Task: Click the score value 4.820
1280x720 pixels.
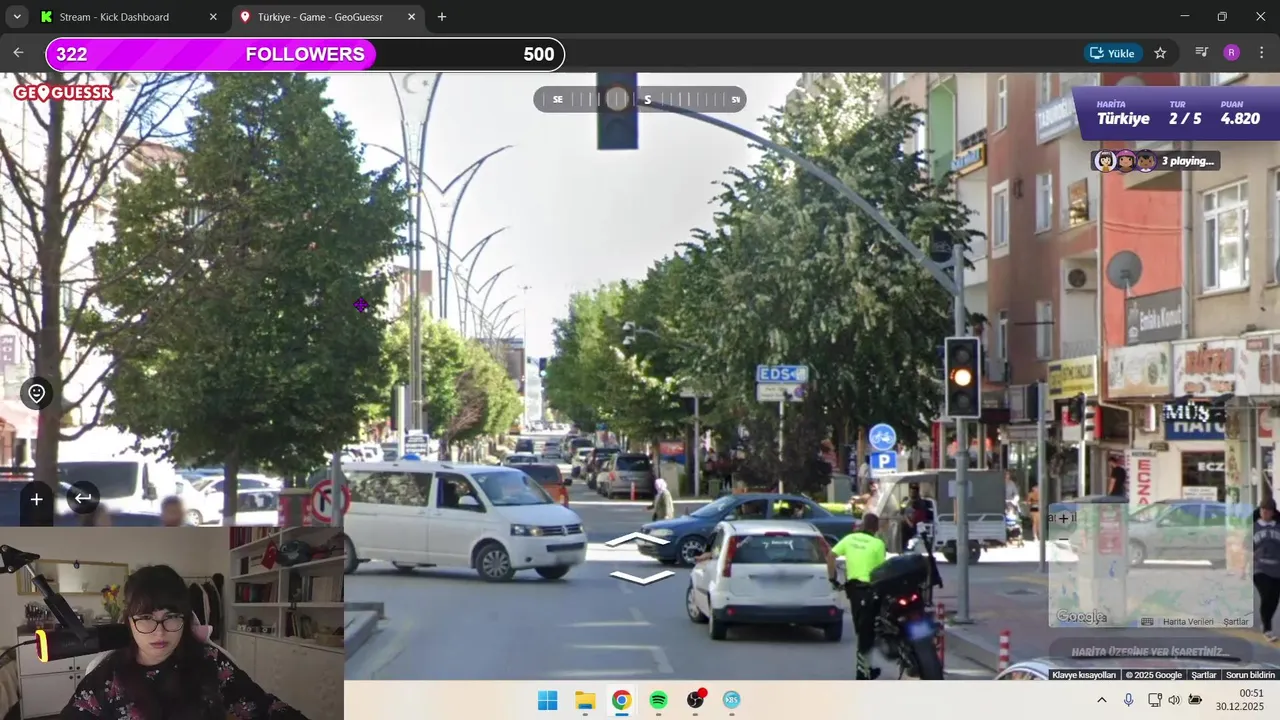Action: [1240, 118]
